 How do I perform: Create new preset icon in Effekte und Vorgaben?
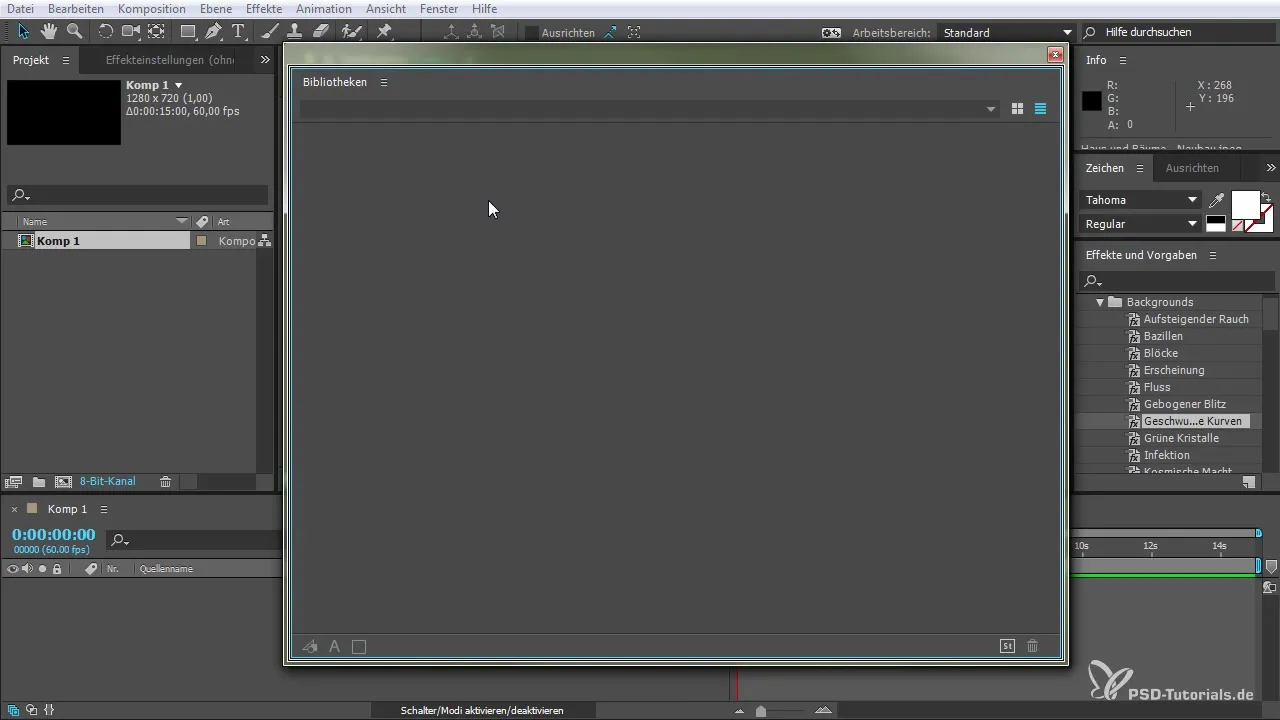[x=1249, y=482]
